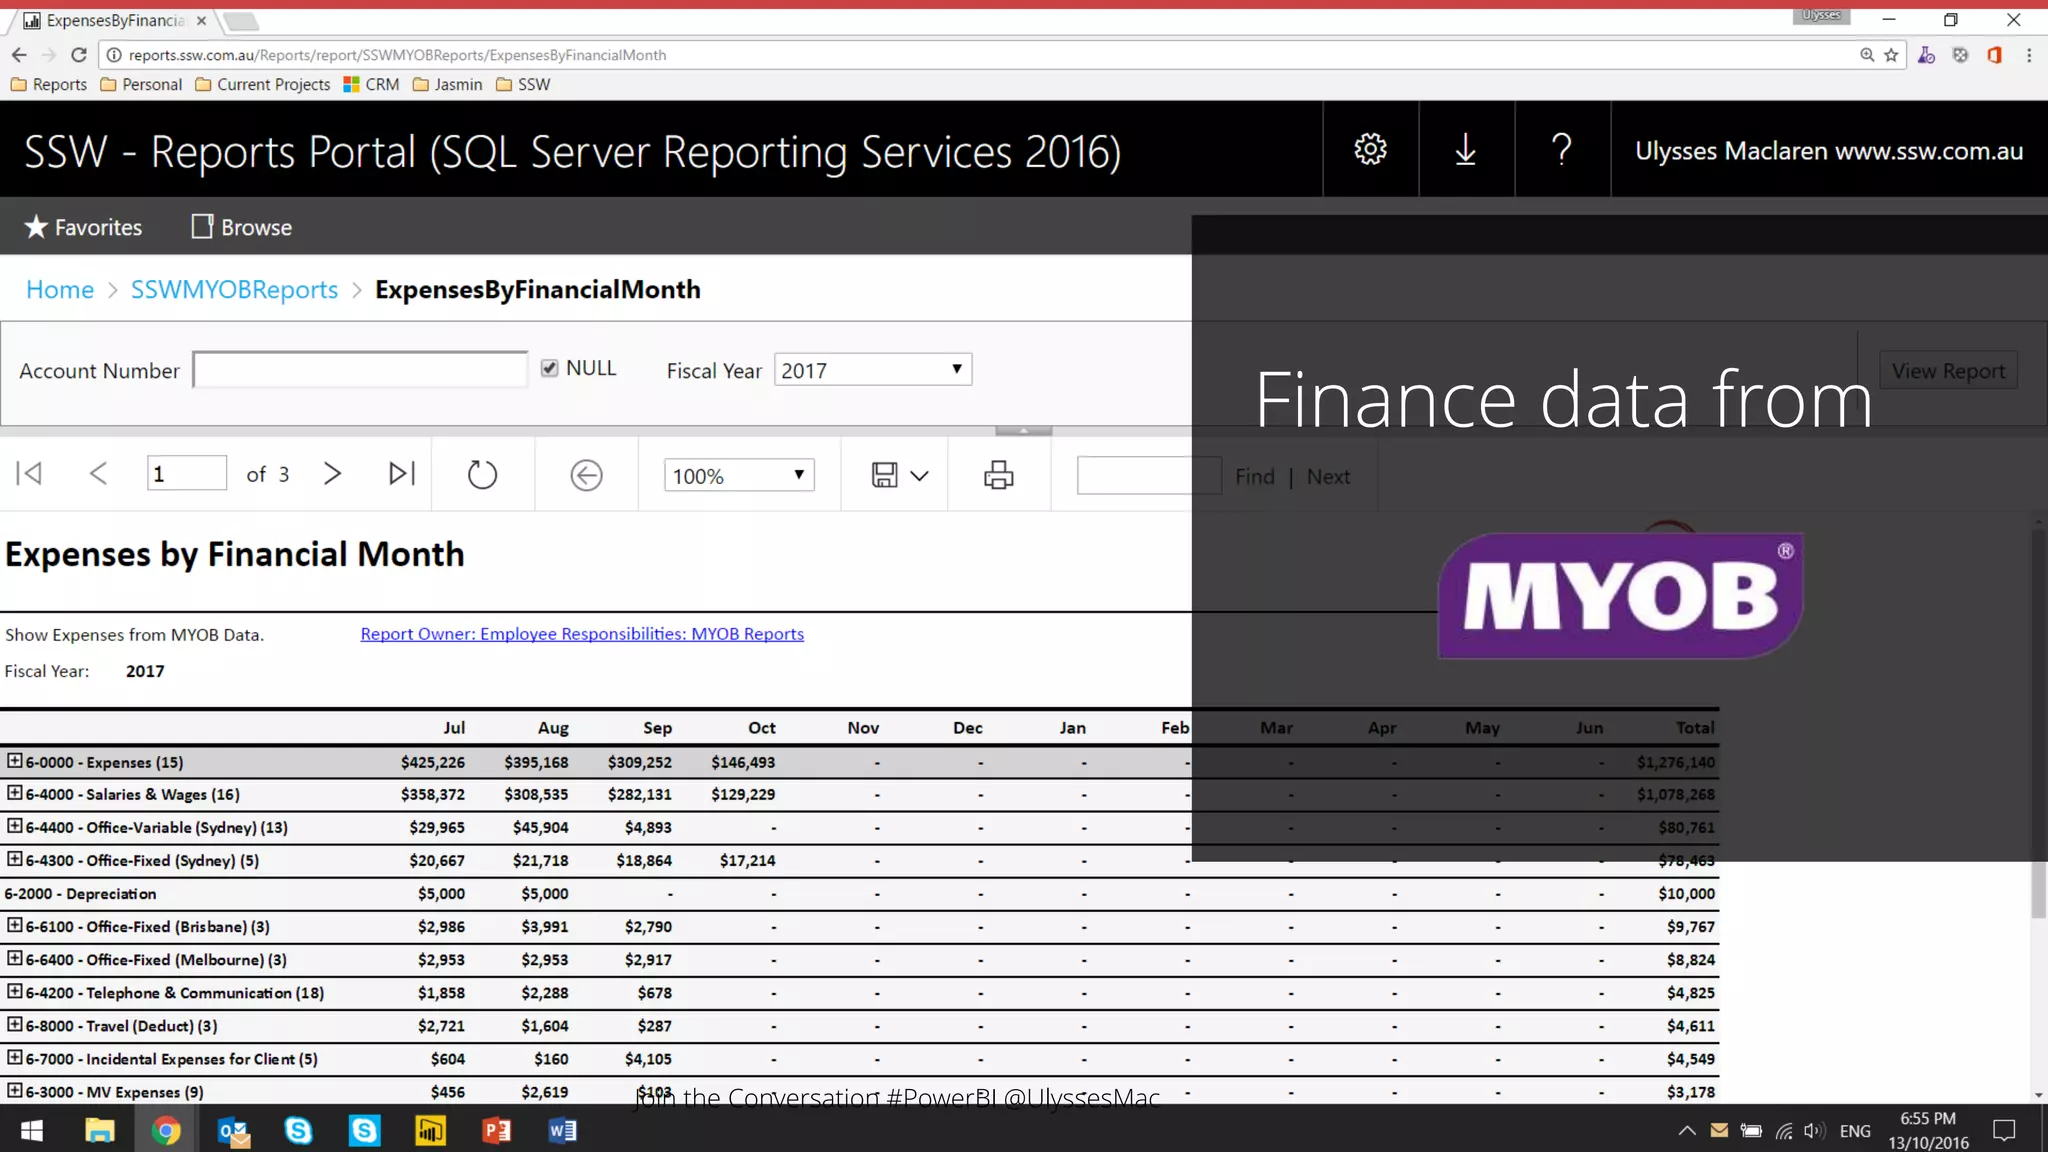This screenshot has width=2048, height=1152.
Task: Click the View Report button
Action: (1948, 371)
